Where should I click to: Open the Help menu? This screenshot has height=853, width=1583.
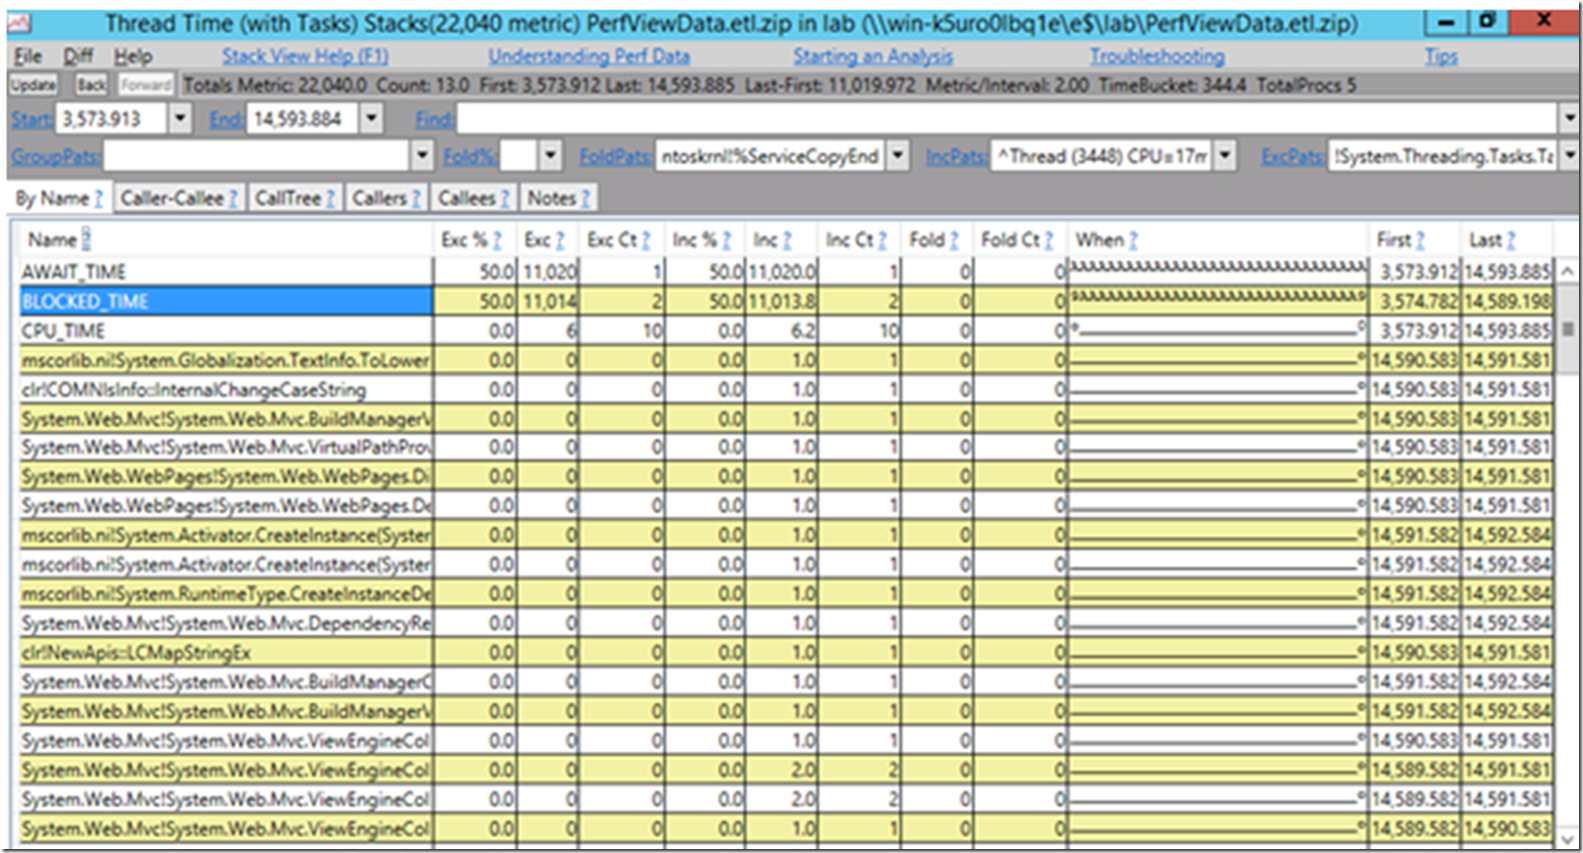point(132,56)
